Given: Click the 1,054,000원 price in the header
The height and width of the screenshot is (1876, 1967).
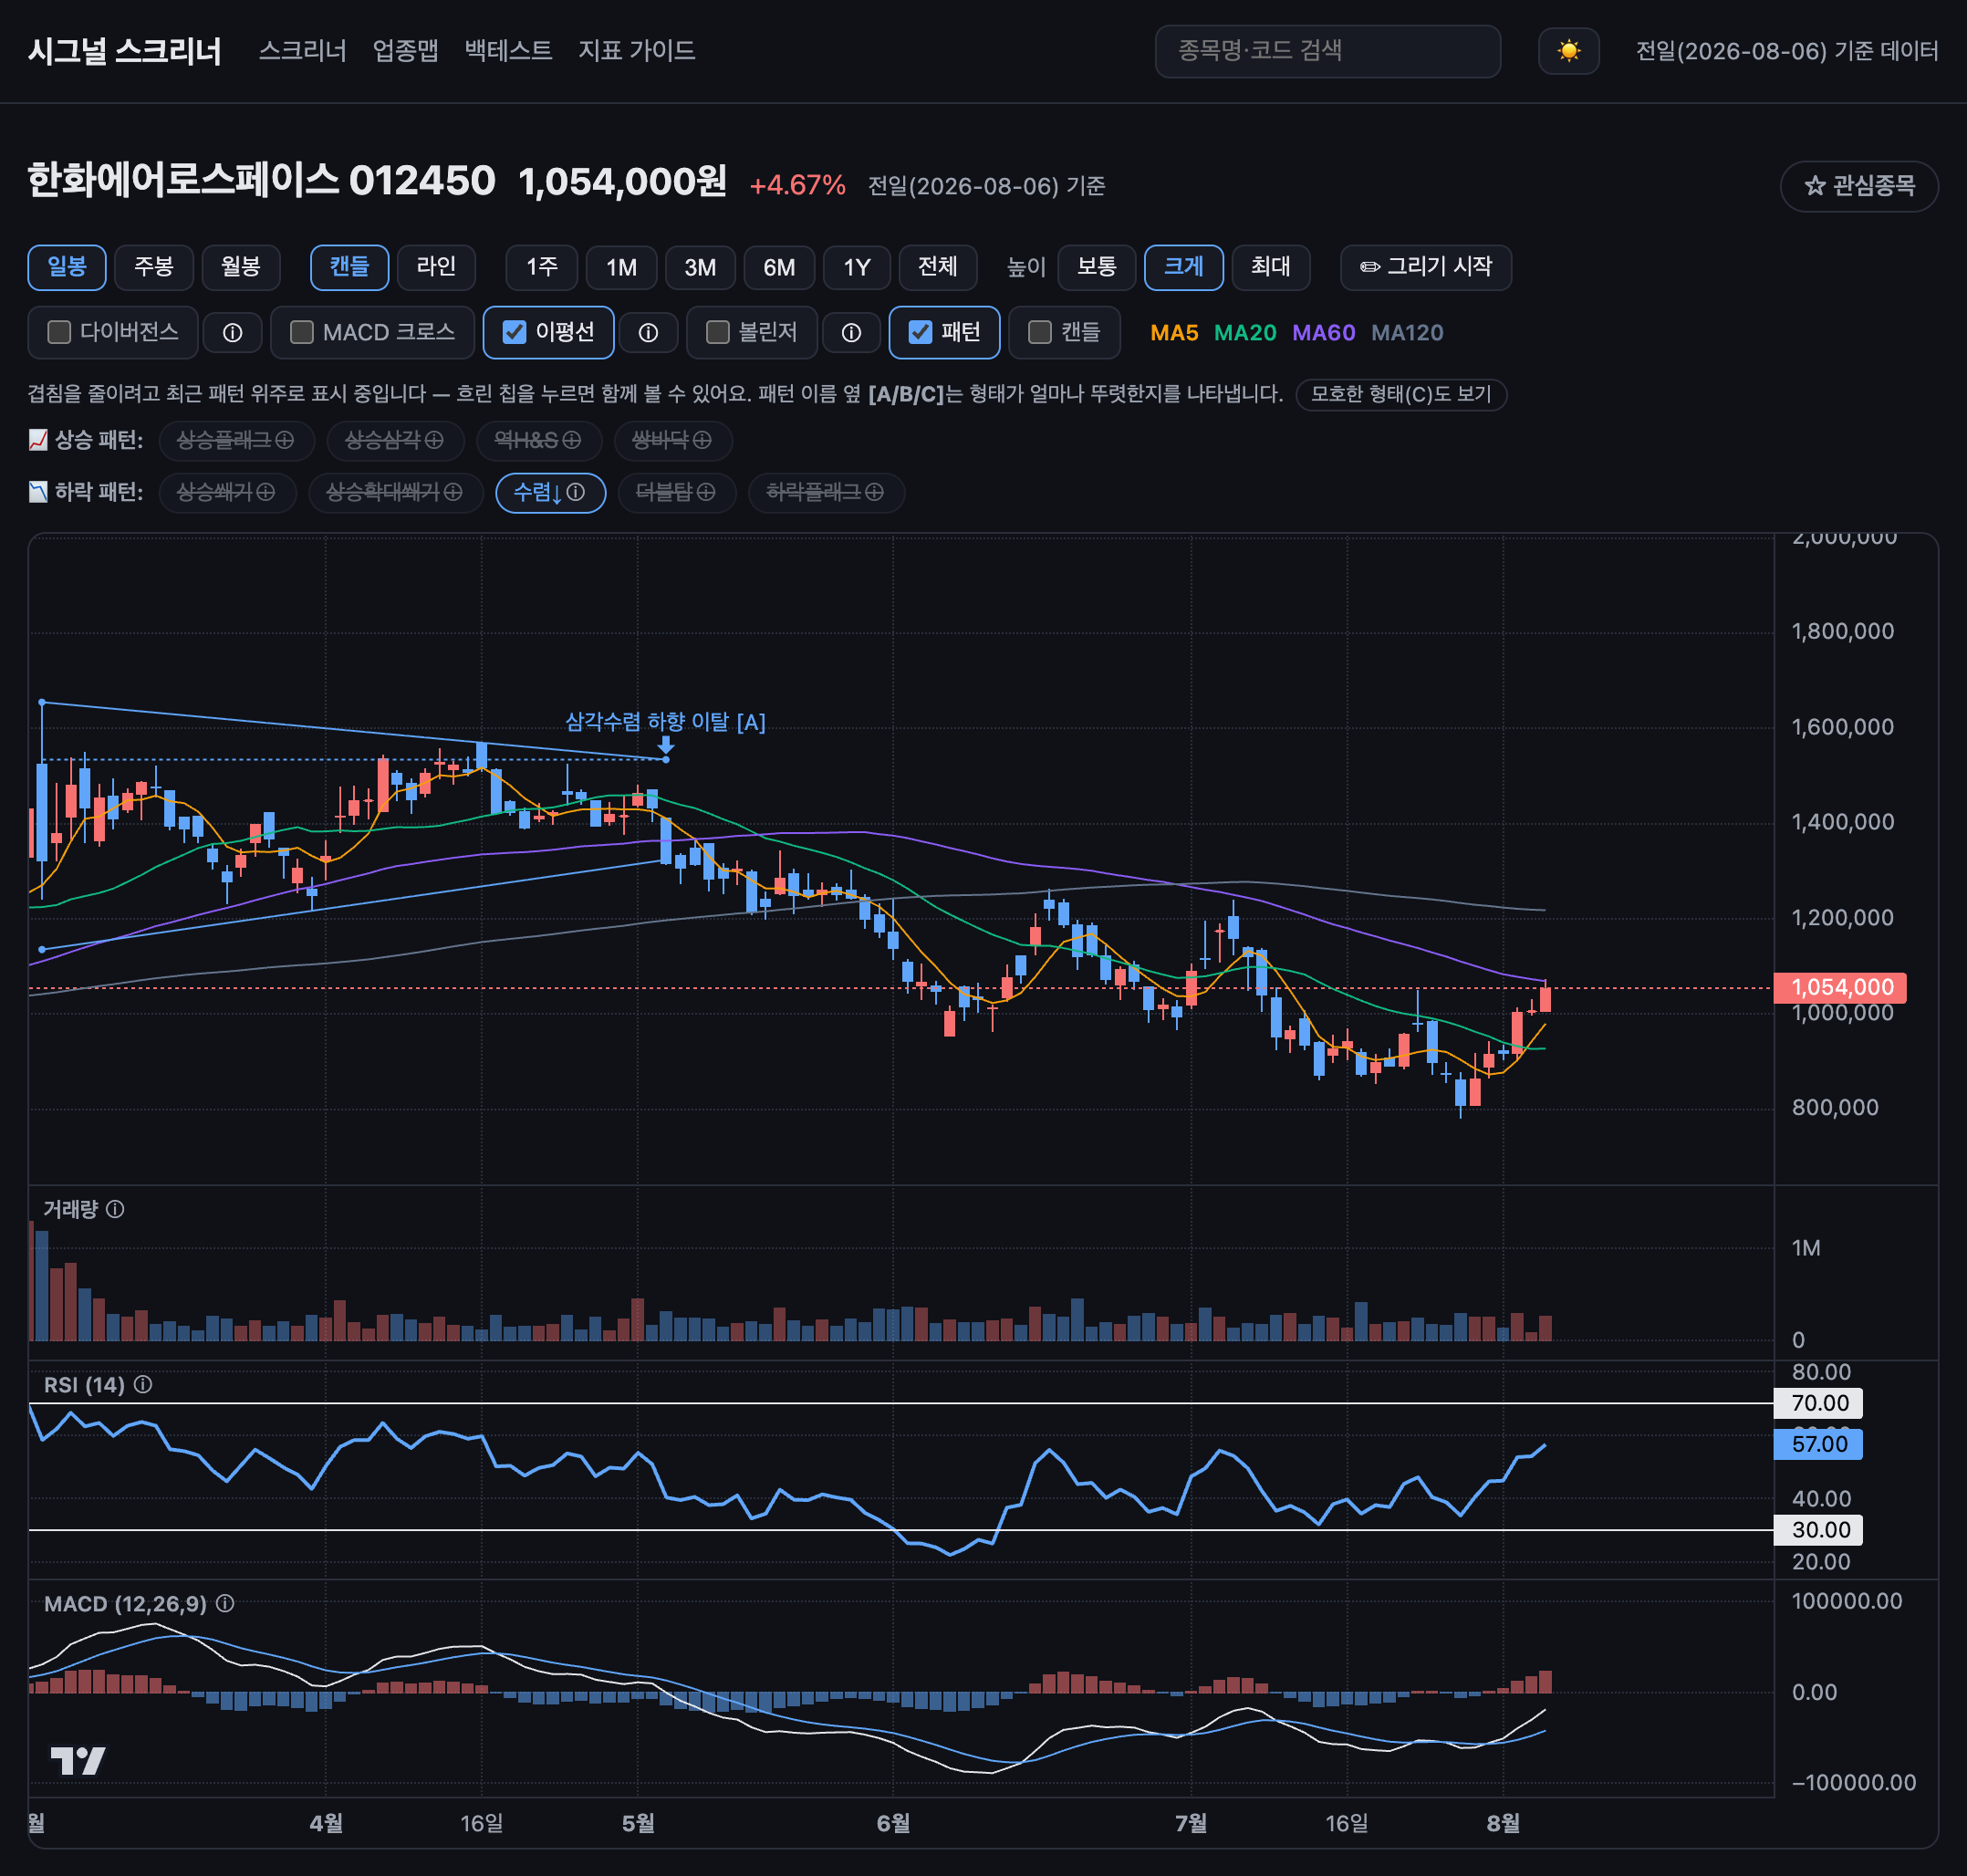Looking at the screenshot, I should click(622, 181).
